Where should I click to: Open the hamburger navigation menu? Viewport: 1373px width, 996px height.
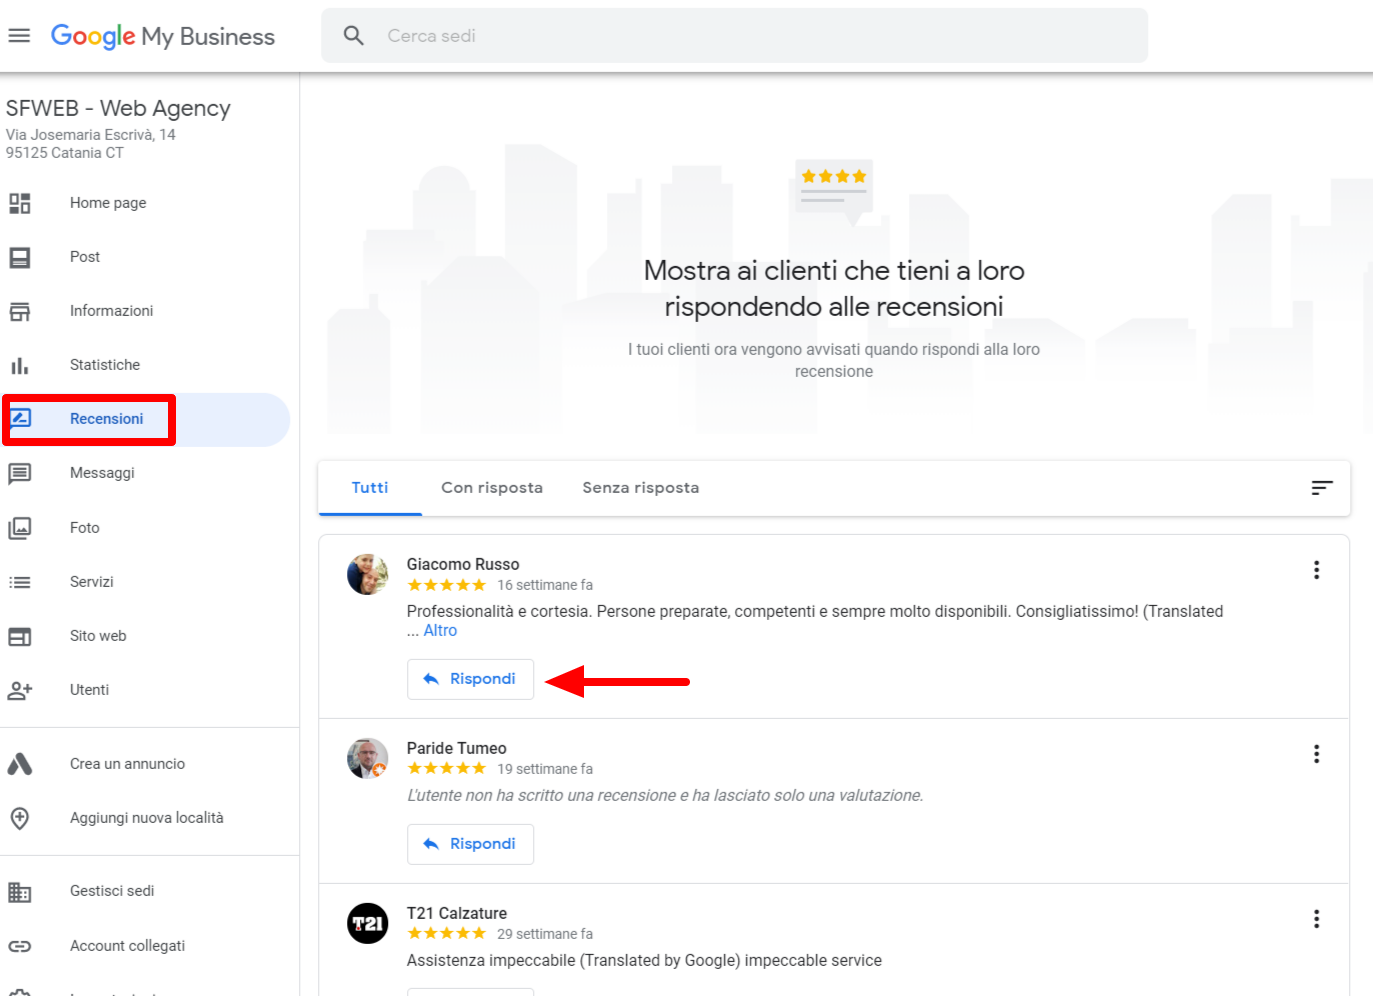[19, 36]
